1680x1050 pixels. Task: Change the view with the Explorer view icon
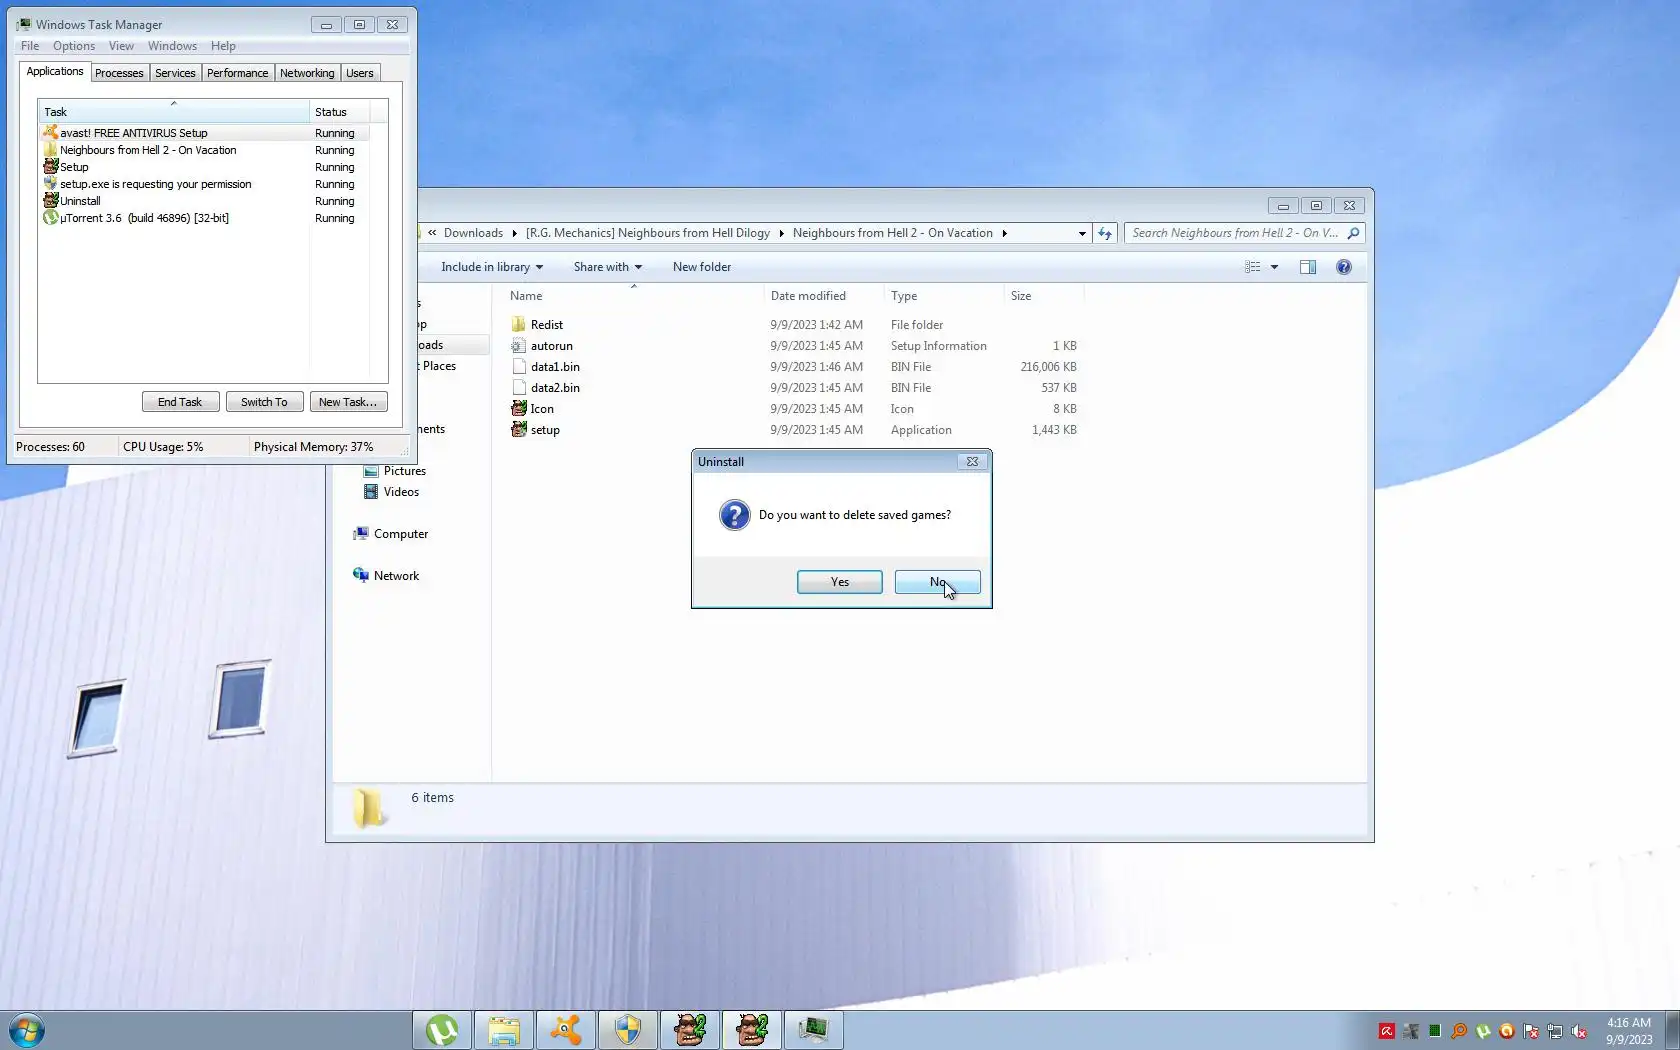1252,267
